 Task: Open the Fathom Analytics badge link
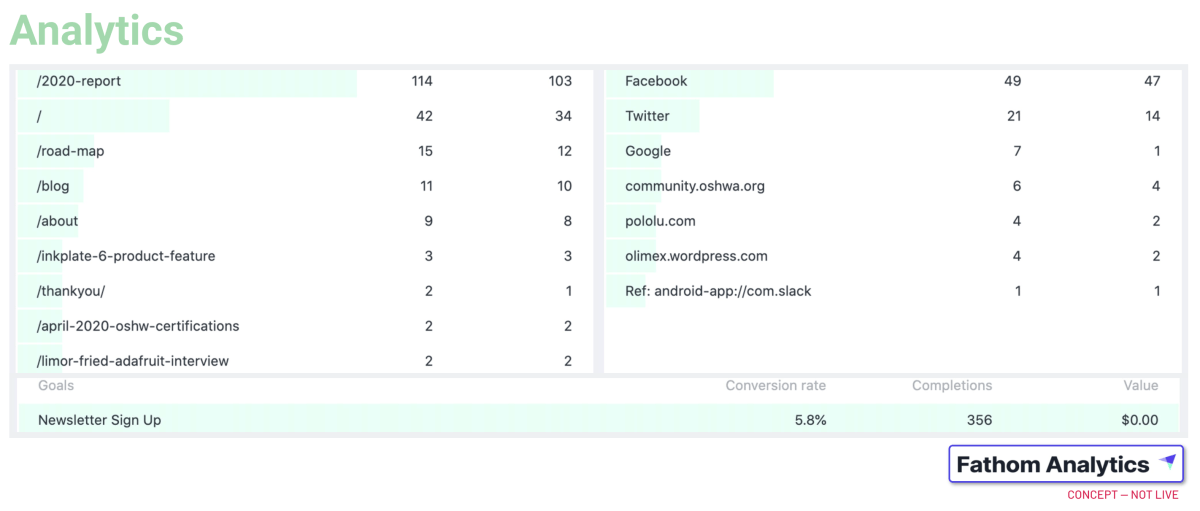point(1066,464)
